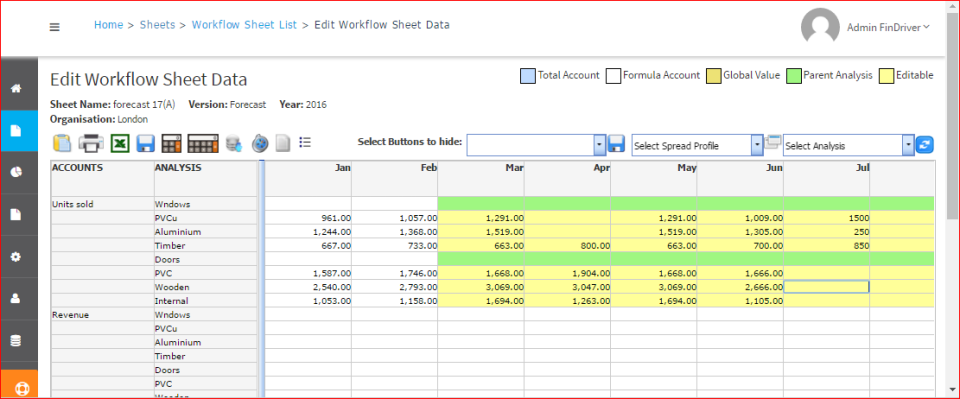The width and height of the screenshot is (960, 399).
Task: Click the grey document icon in sidebar
Action: [x=17, y=214]
